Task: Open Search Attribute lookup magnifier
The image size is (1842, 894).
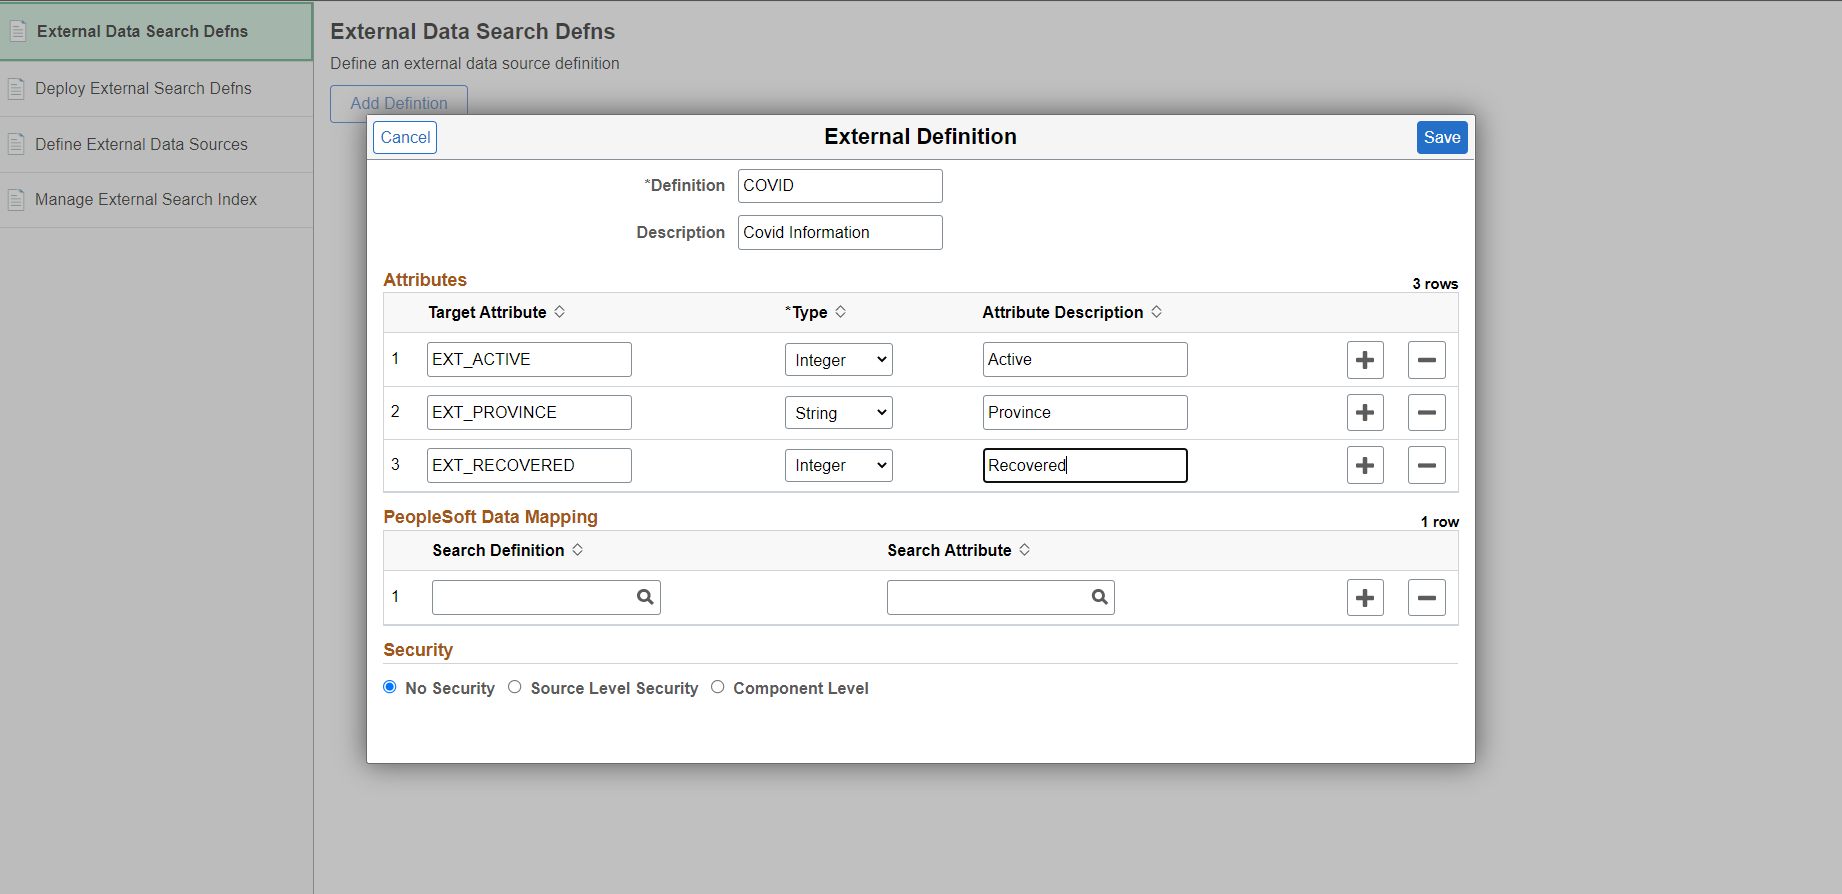Action: (x=1099, y=597)
